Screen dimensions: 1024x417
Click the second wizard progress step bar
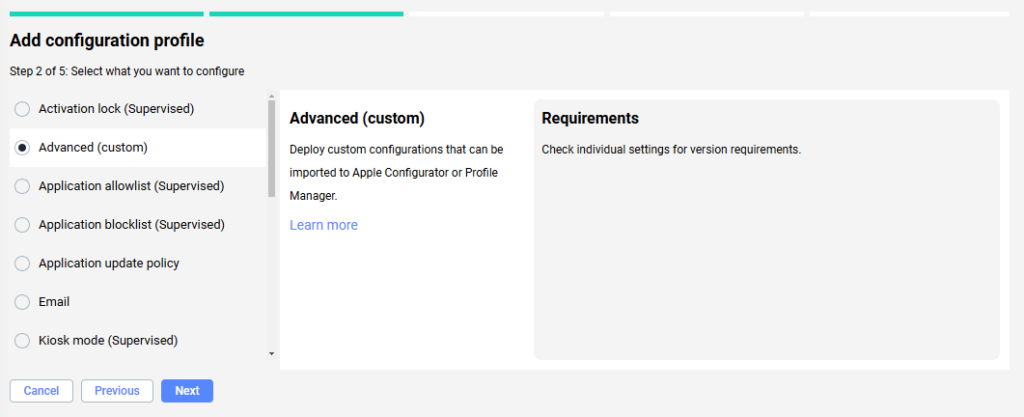point(306,14)
